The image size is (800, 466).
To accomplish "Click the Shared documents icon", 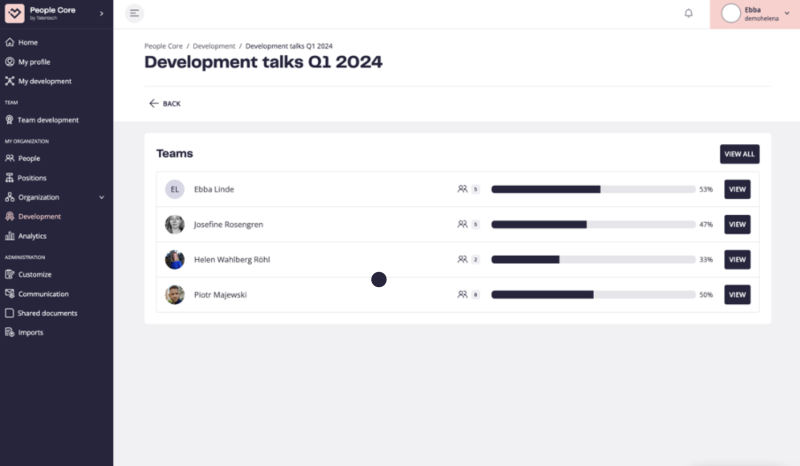I will 10,313.
